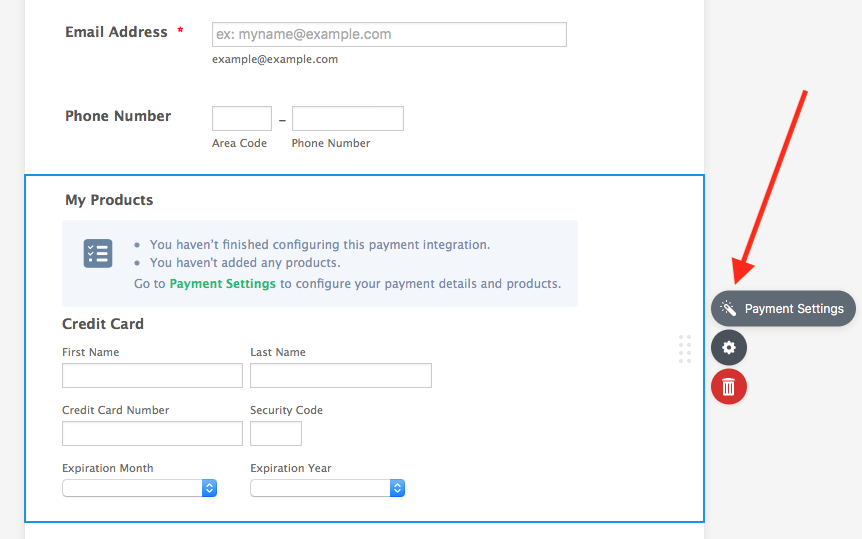Select the My Products heading

[x=109, y=200]
